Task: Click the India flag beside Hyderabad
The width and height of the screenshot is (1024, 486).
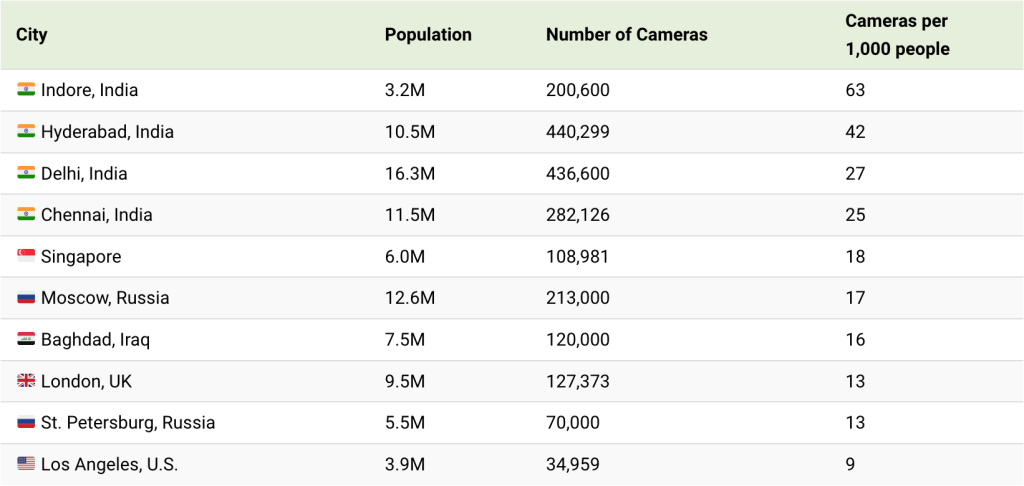Action: tap(26, 131)
